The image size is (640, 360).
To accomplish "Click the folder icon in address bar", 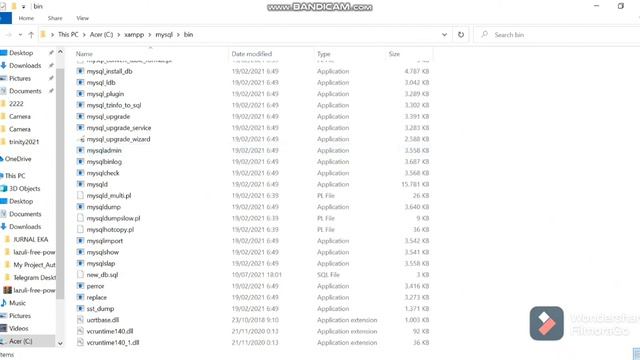I will pyautogui.click(x=43, y=35).
